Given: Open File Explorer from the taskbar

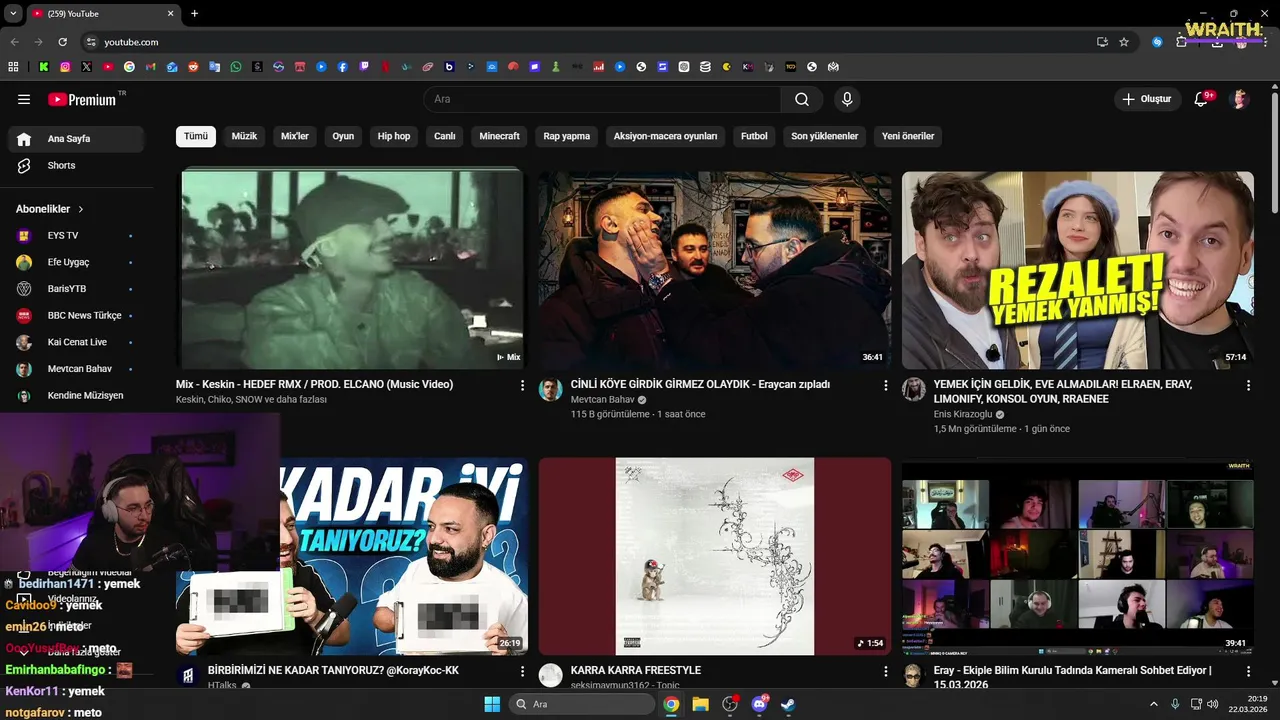Looking at the screenshot, I should click(700, 704).
